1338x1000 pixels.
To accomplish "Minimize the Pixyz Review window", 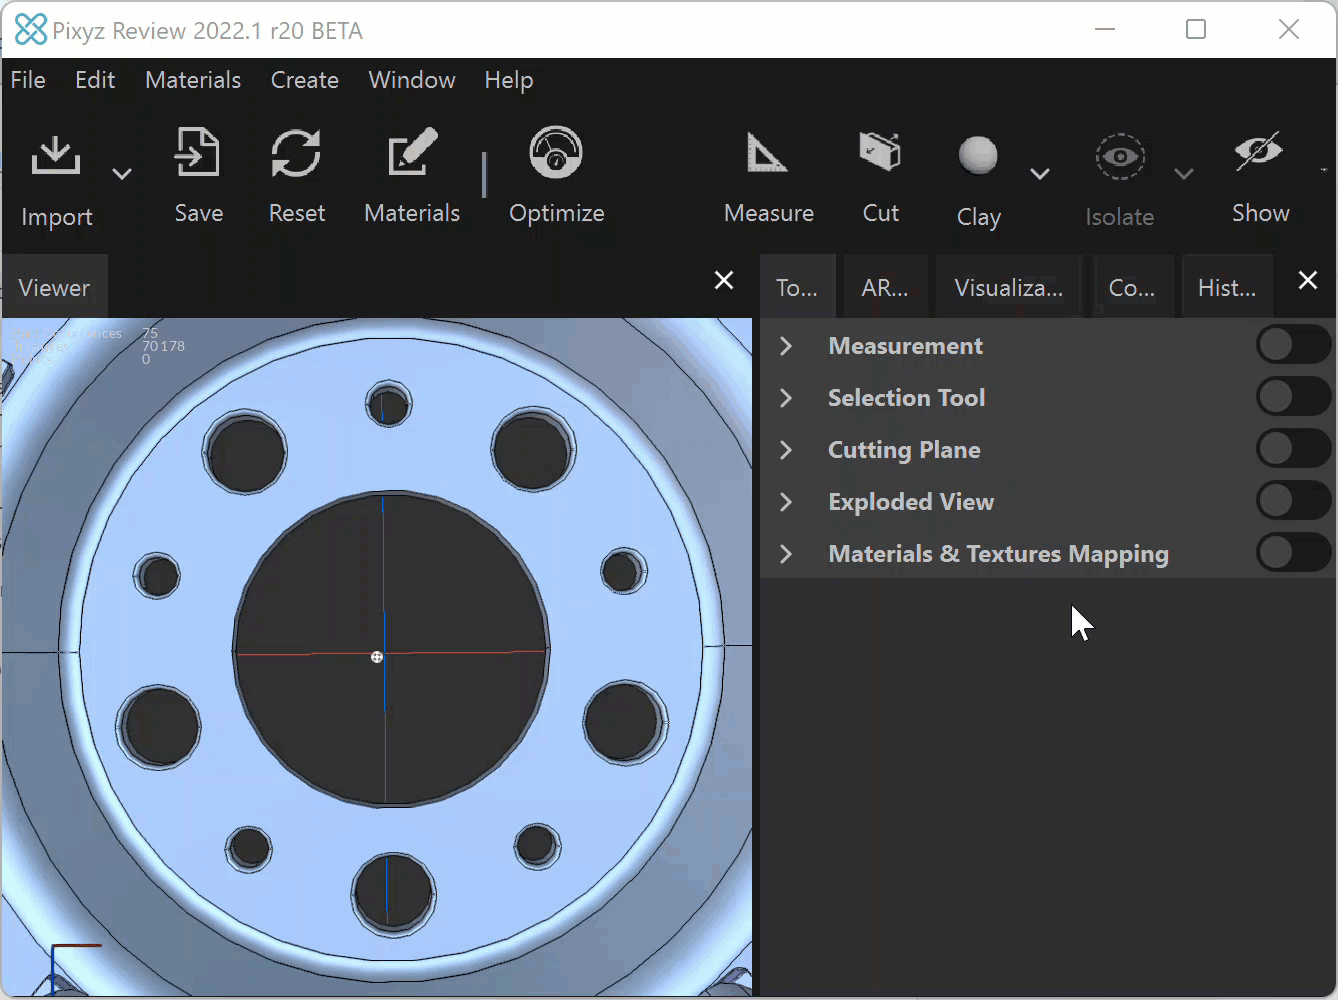I will click(1105, 29).
